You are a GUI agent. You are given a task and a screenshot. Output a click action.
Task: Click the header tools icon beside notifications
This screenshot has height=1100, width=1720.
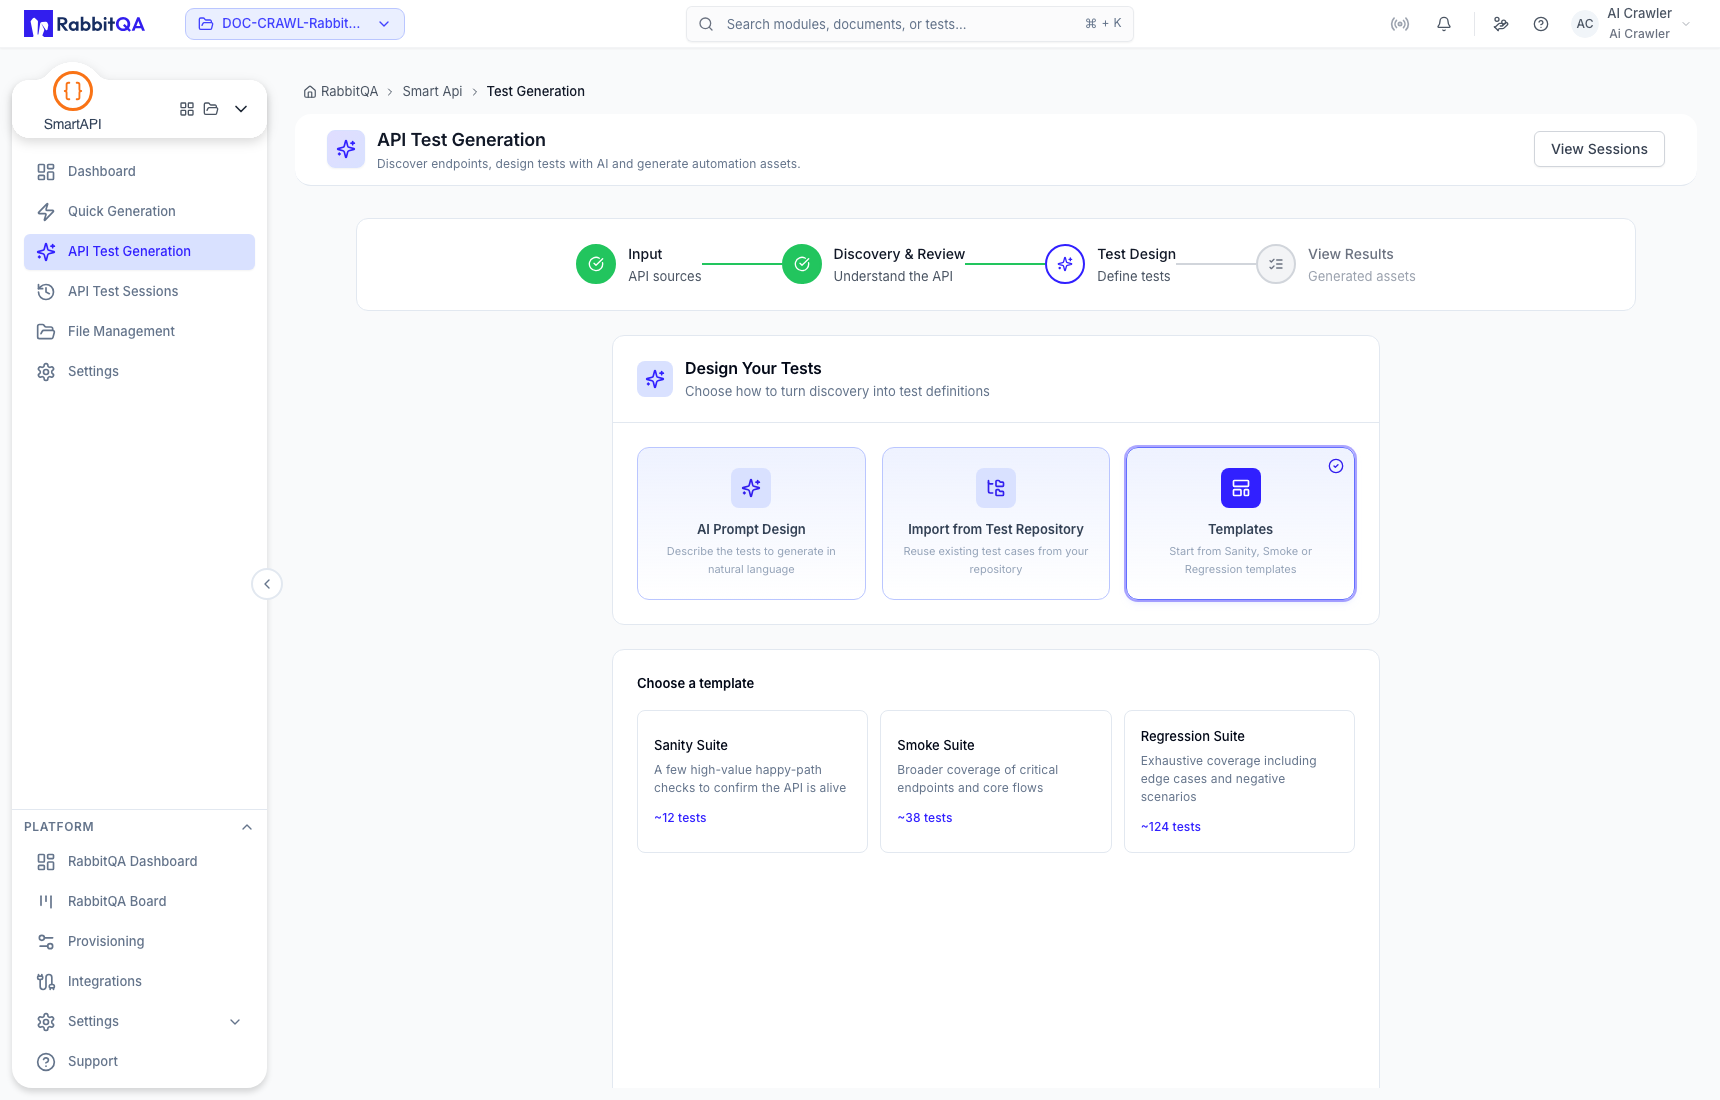[1501, 24]
